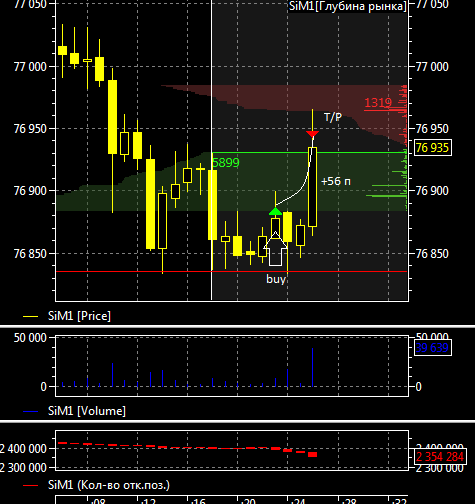Click the SiM1 [Price] legend label
The image size is (475, 504).
tap(79, 316)
